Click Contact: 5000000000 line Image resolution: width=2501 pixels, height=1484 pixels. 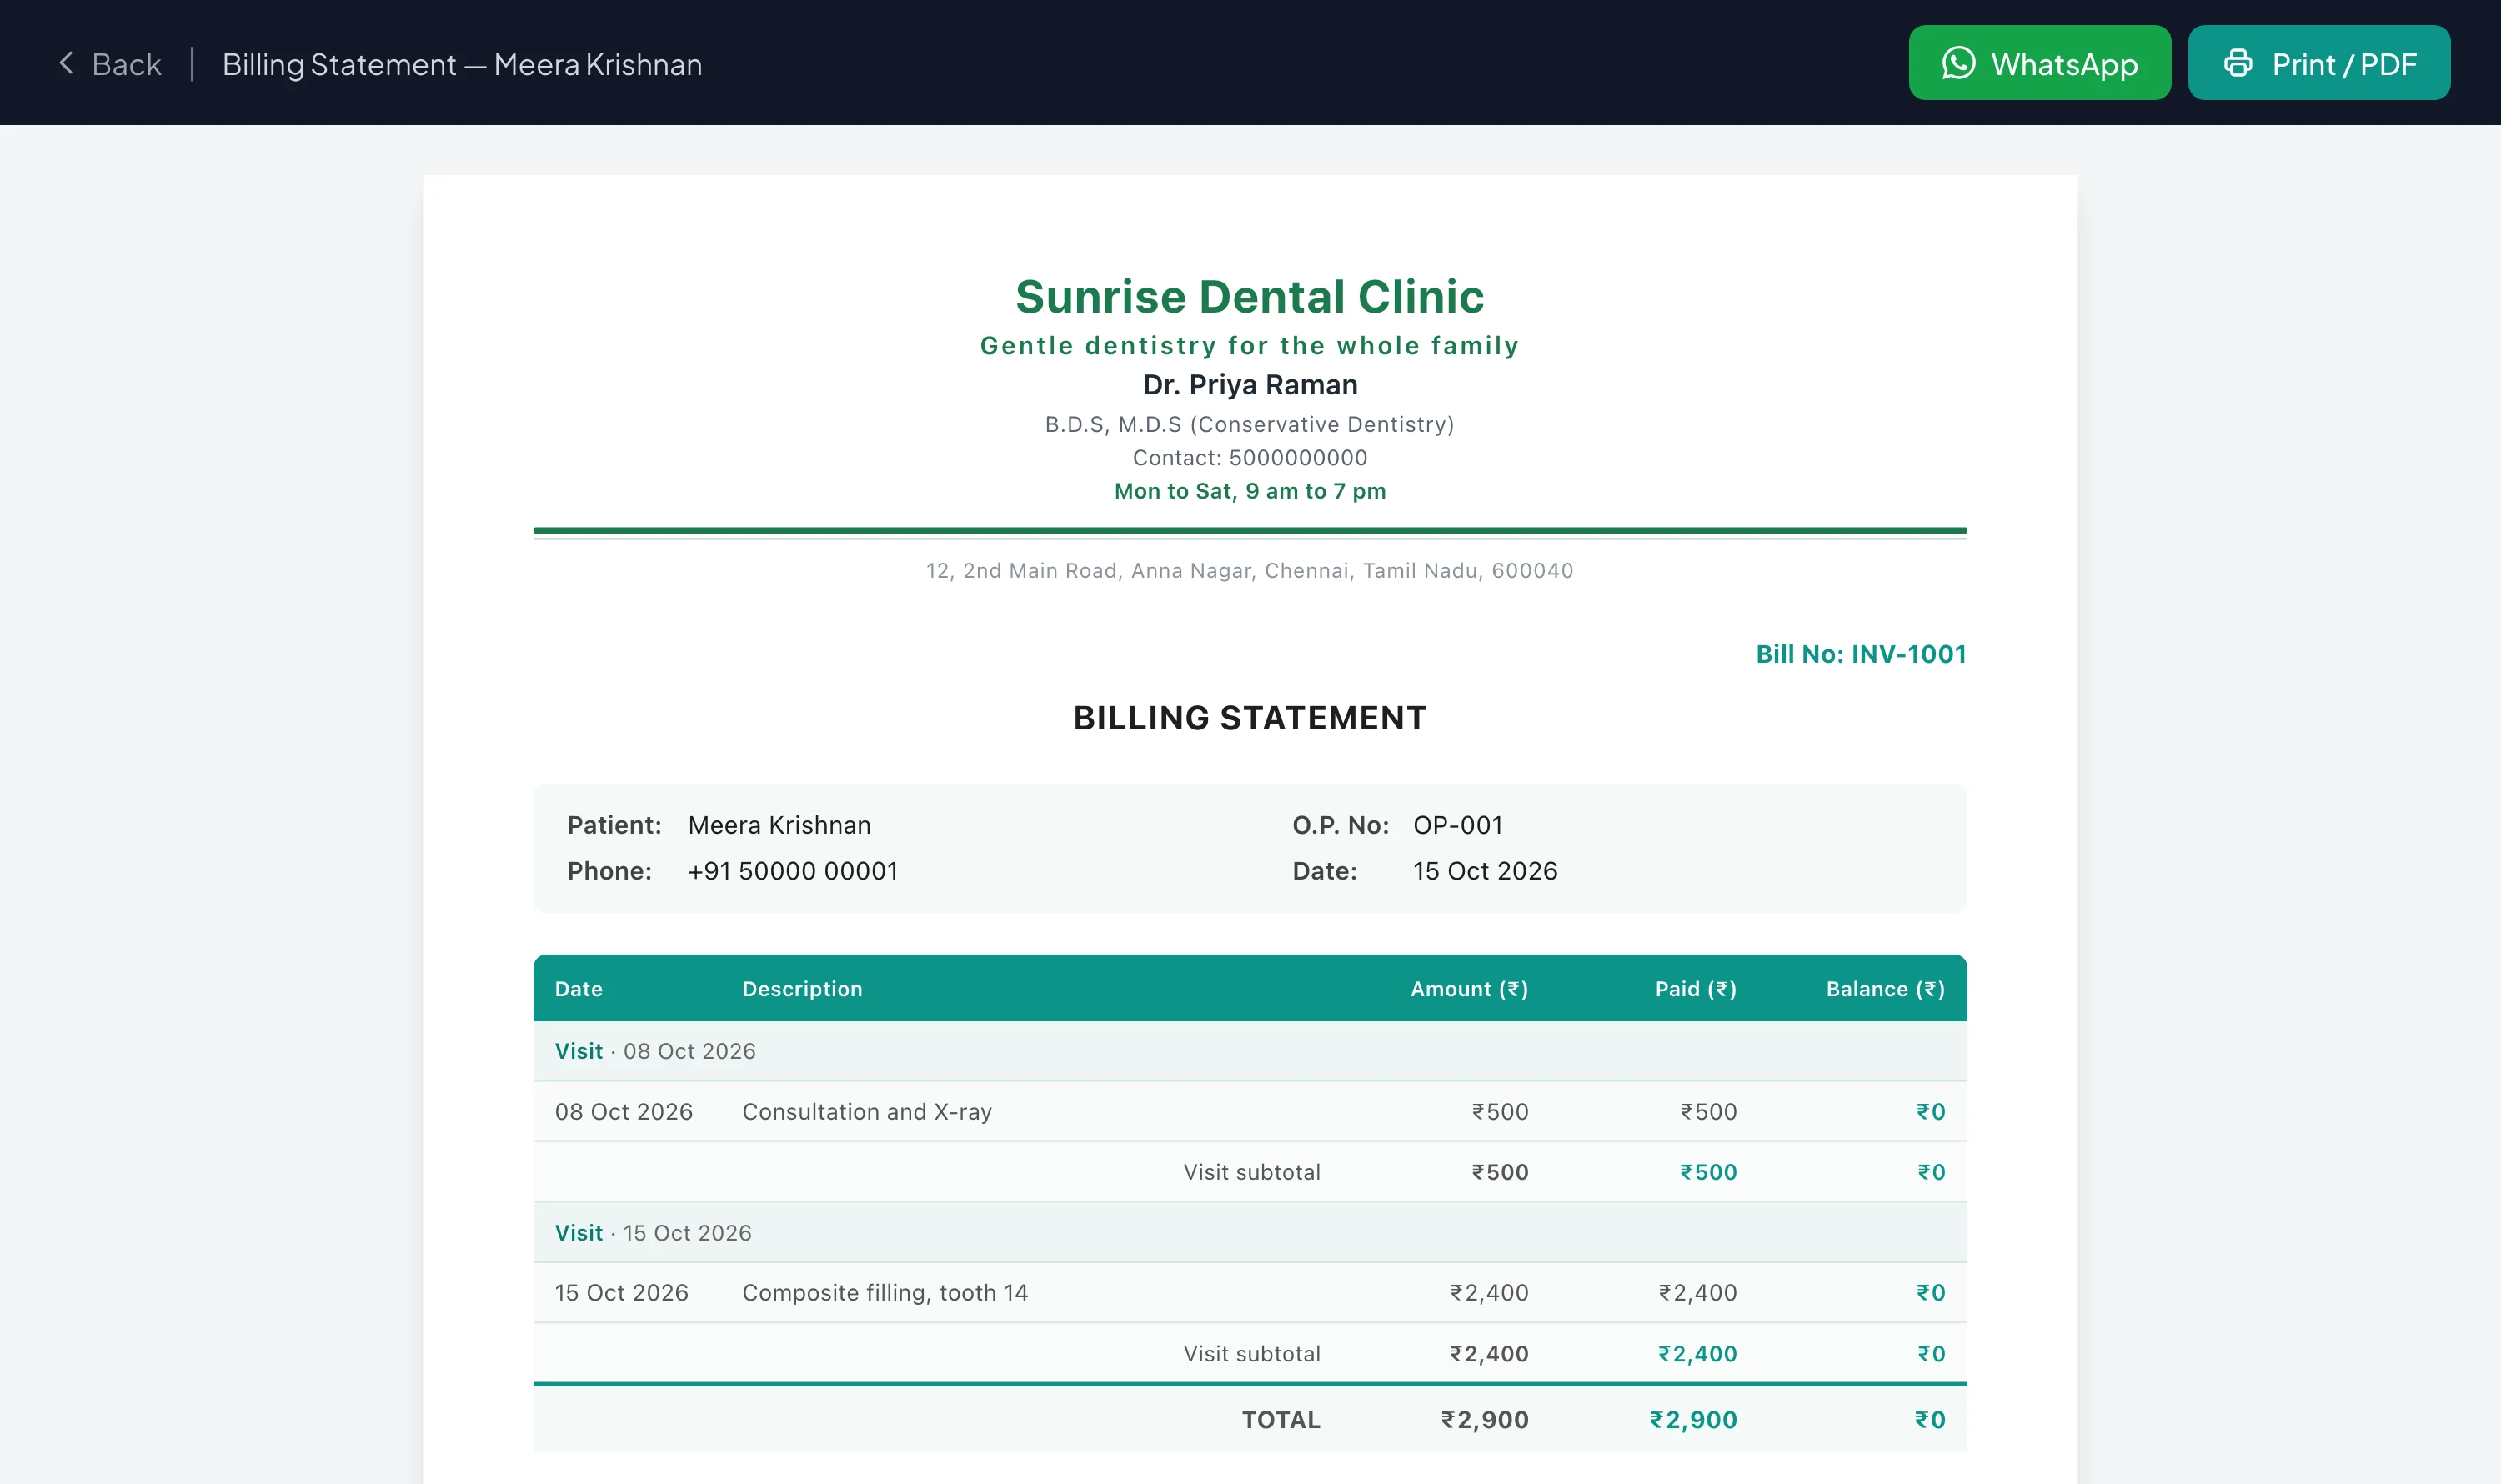[x=1249, y=458]
